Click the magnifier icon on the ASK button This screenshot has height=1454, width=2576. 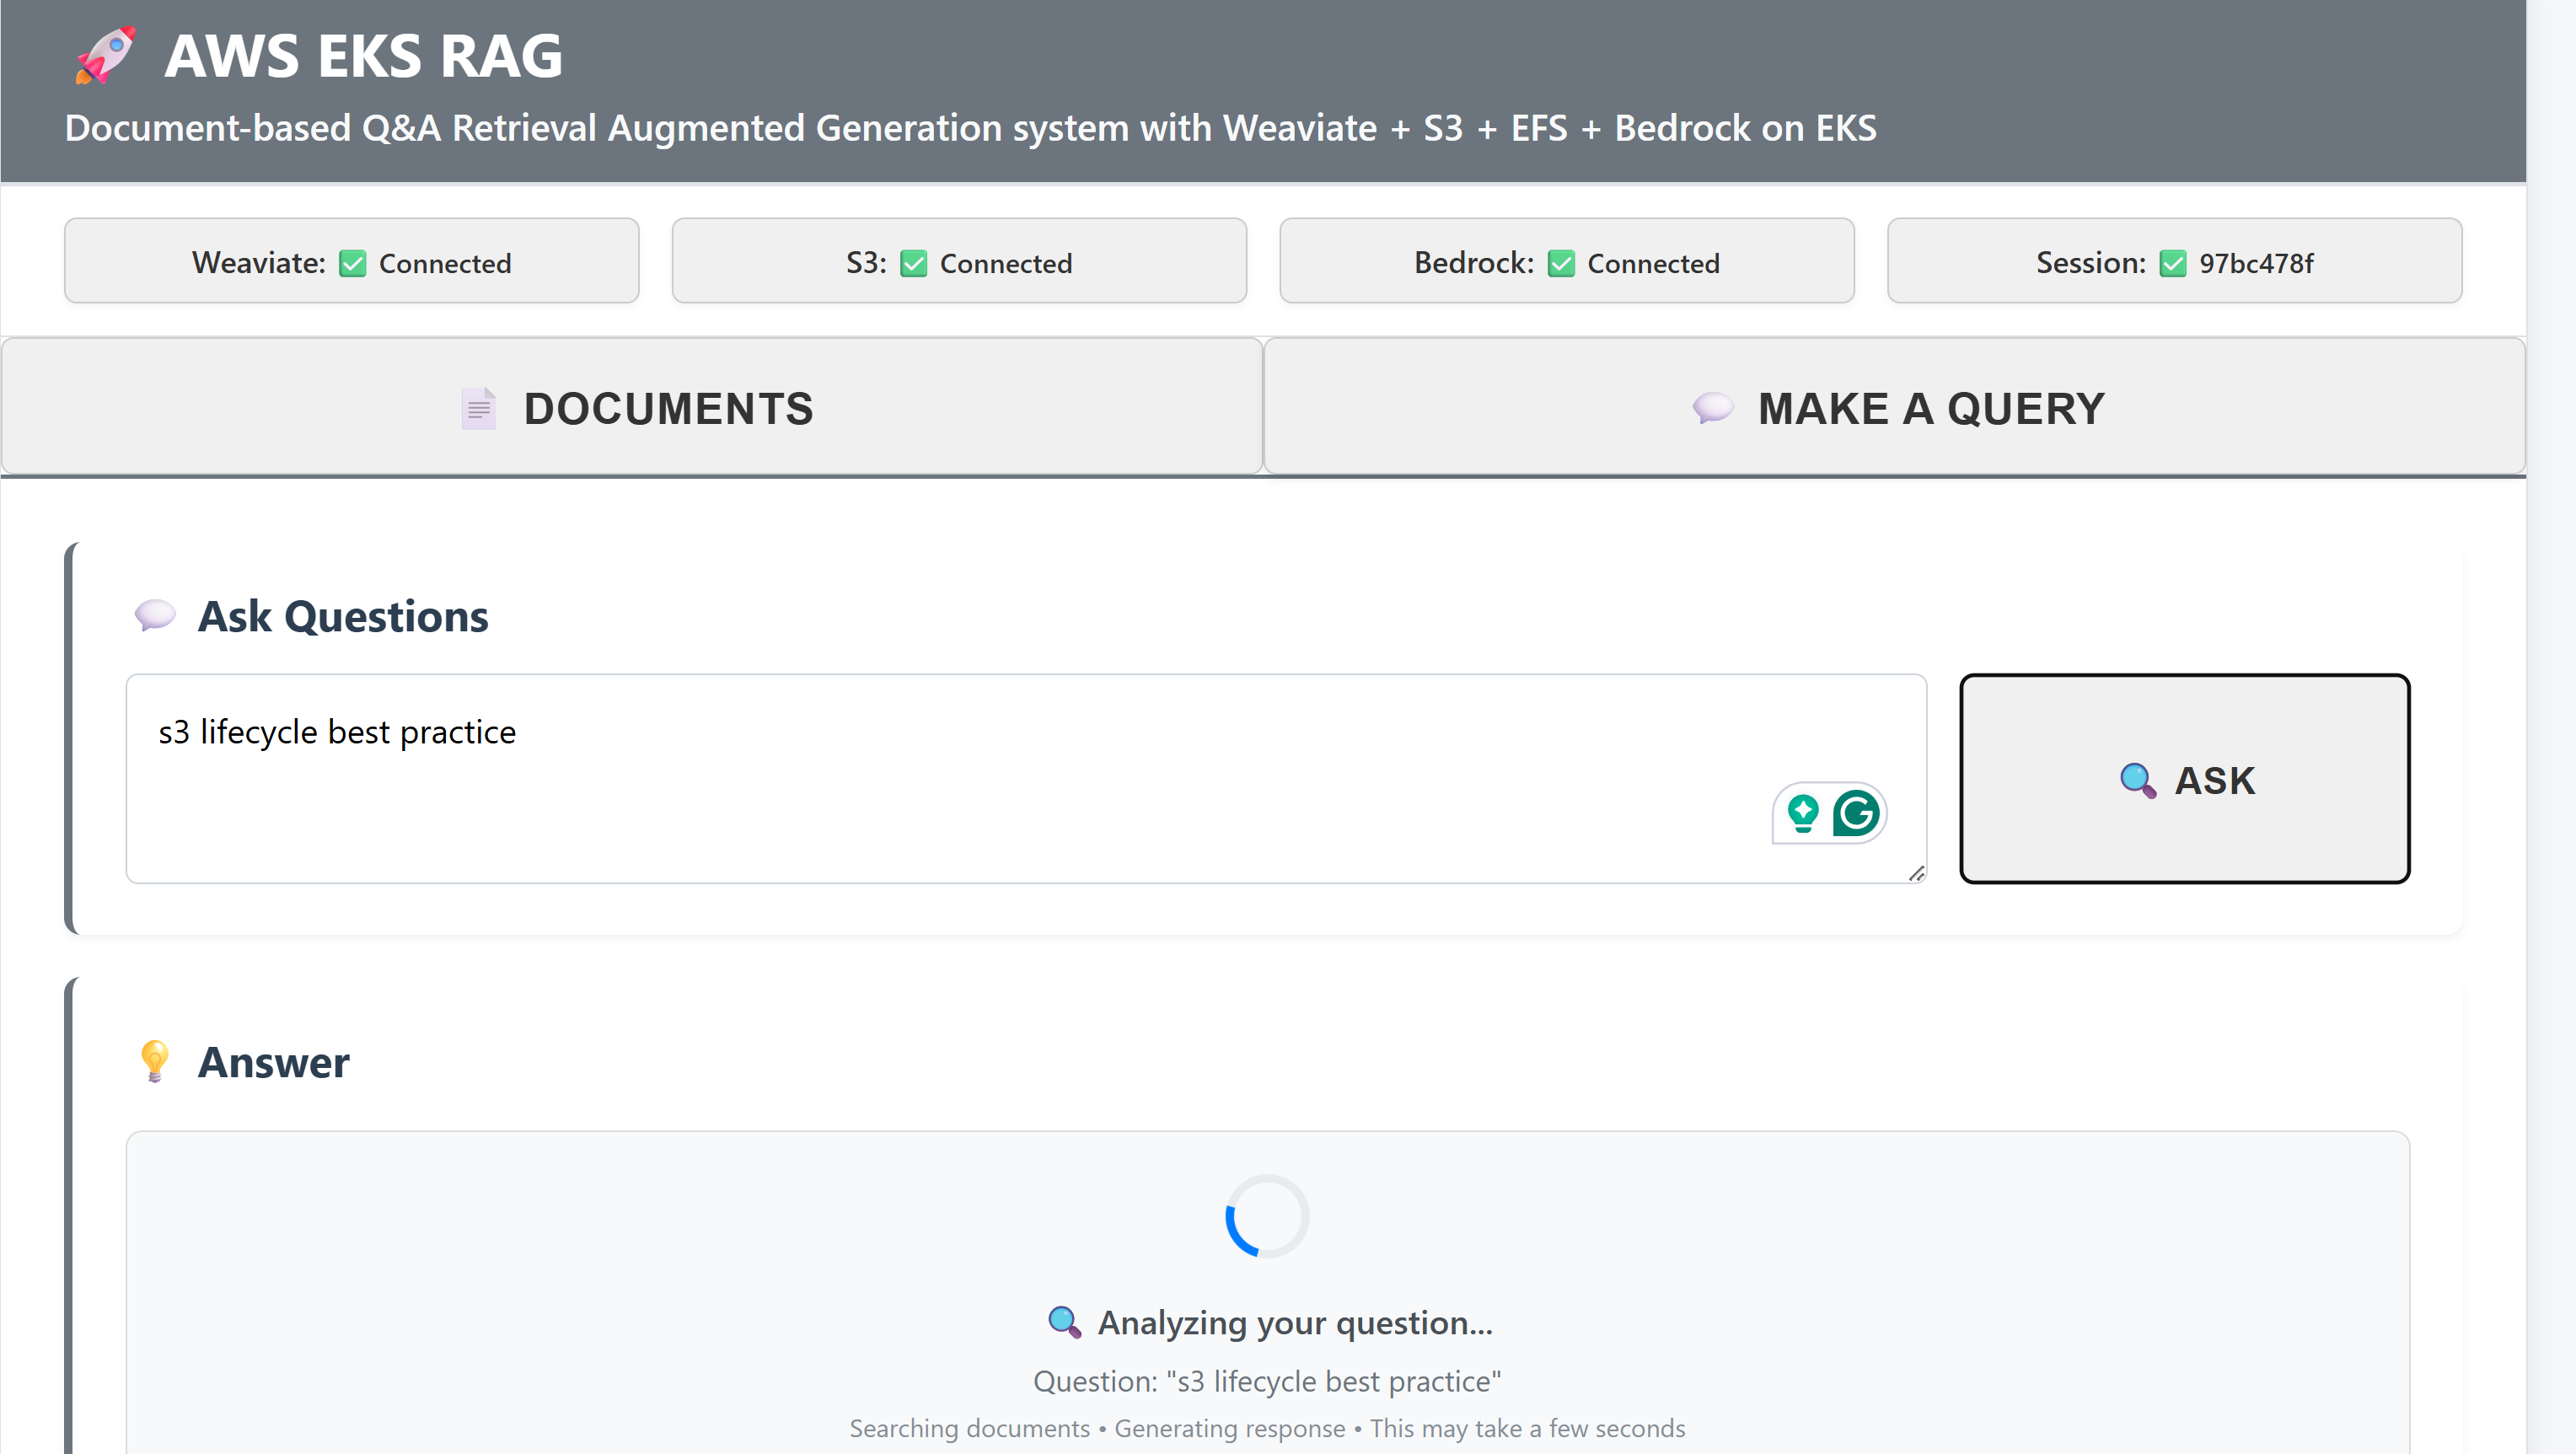[2137, 780]
